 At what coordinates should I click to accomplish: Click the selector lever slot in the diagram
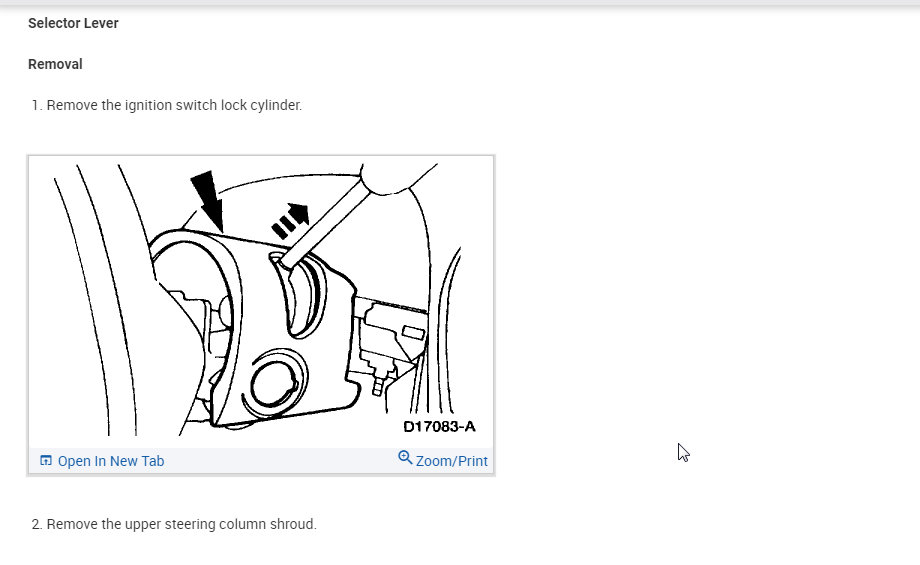tap(299, 296)
